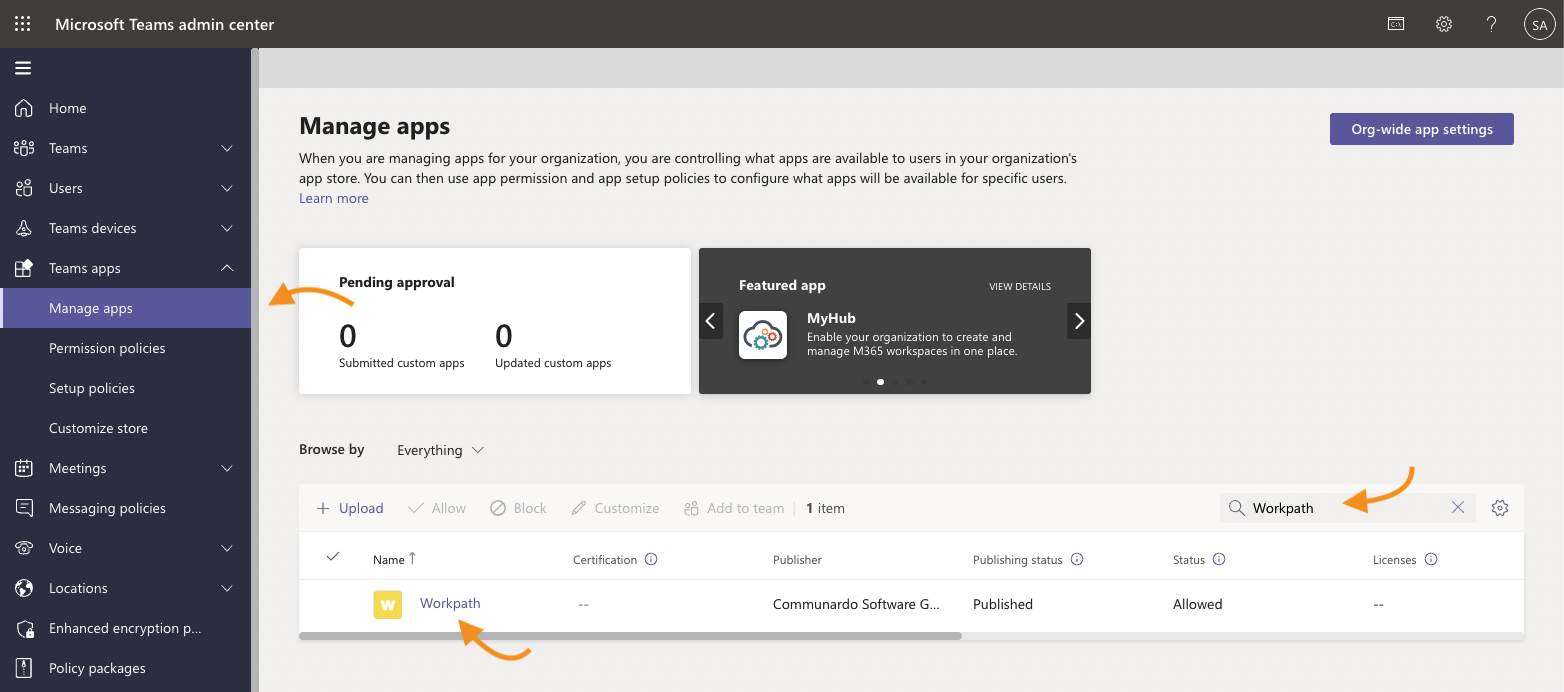This screenshot has width=1564, height=692.
Task: Click the Teams people icon in sidebar
Action: [x=24, y=148]
